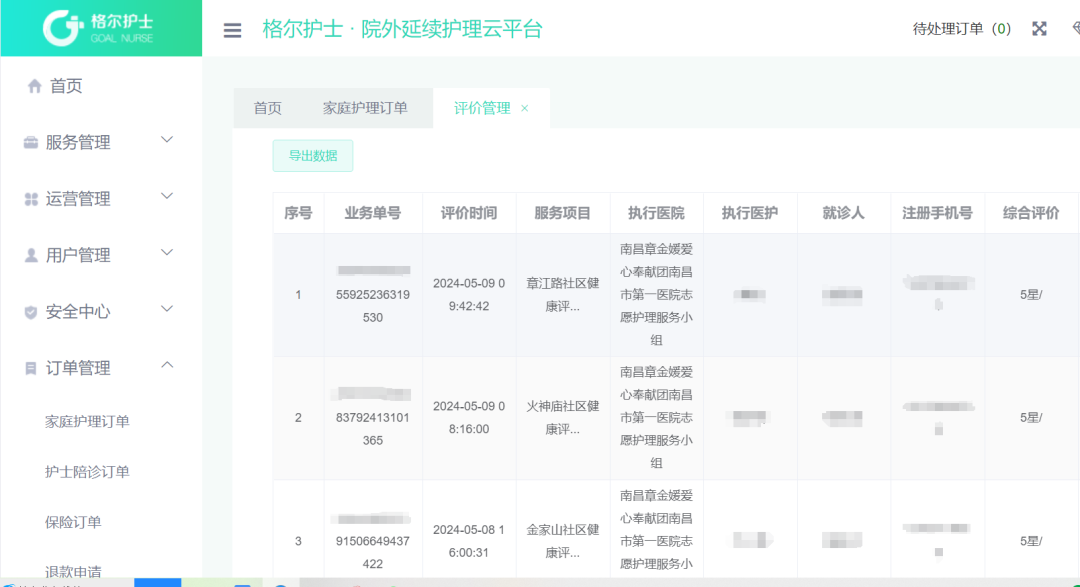Open 护士陪诊订单 in sidebar
1080x587 pixels.
88,472
